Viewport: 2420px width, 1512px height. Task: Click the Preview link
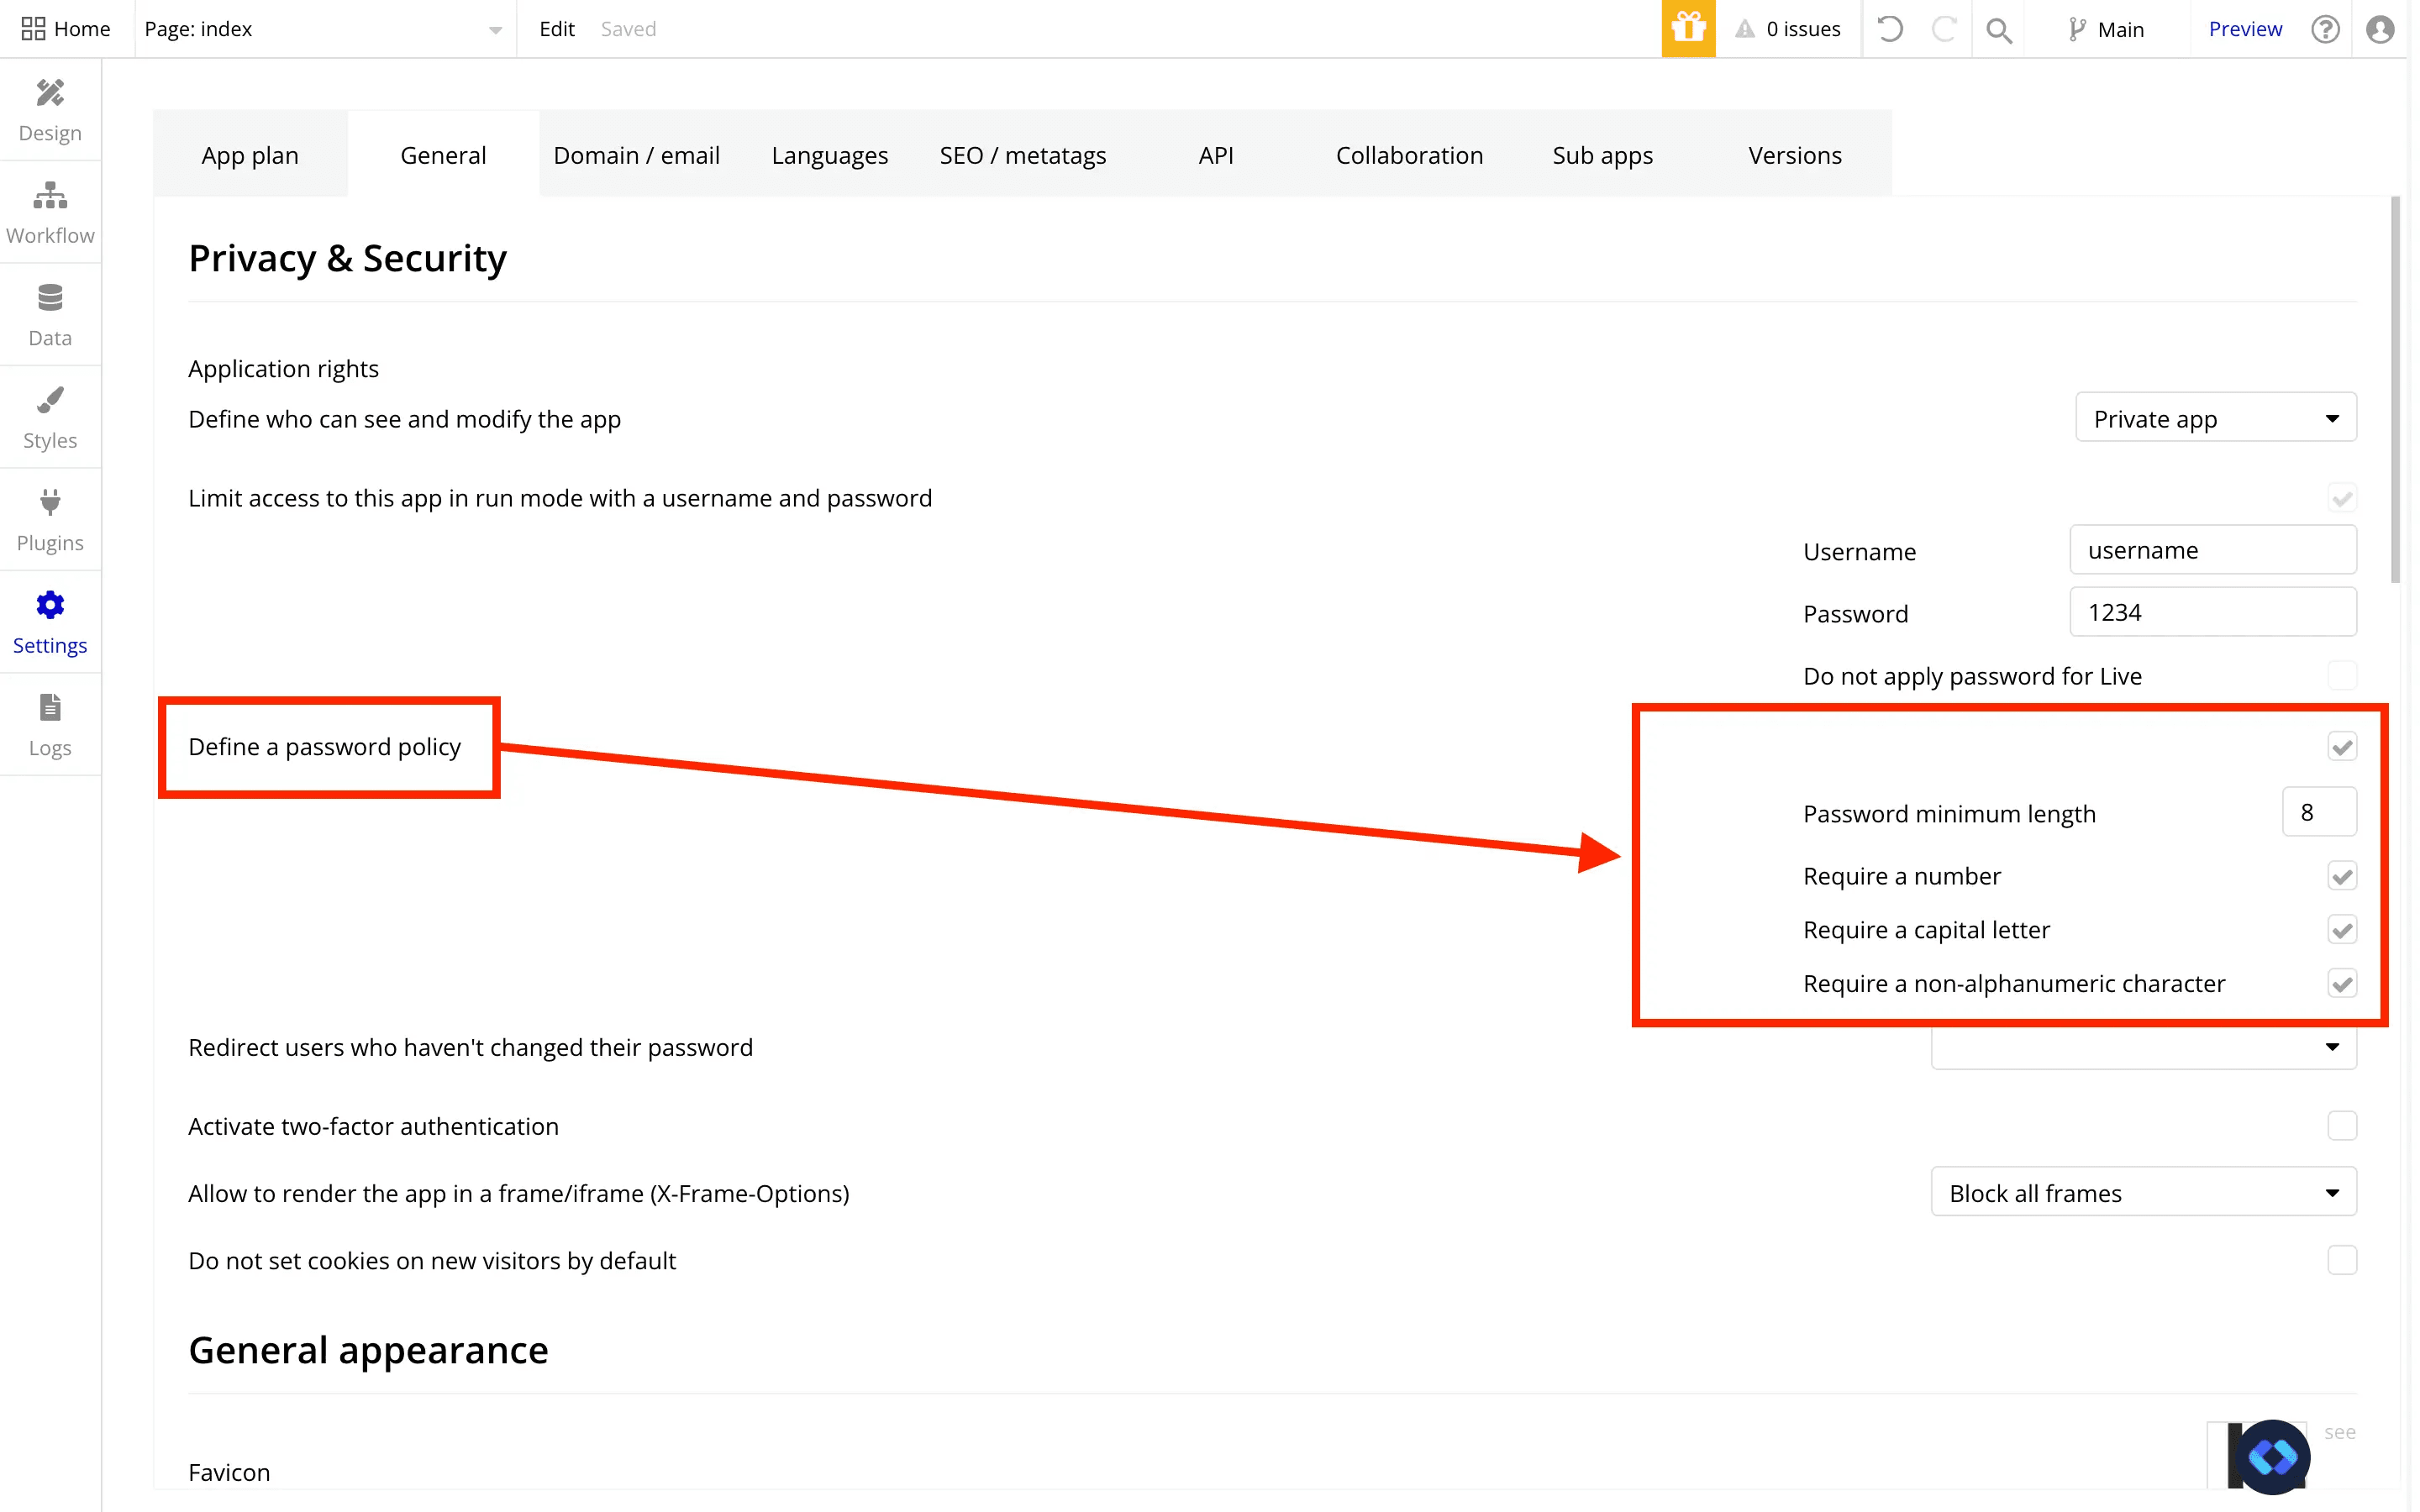[x=2245, y=29]
